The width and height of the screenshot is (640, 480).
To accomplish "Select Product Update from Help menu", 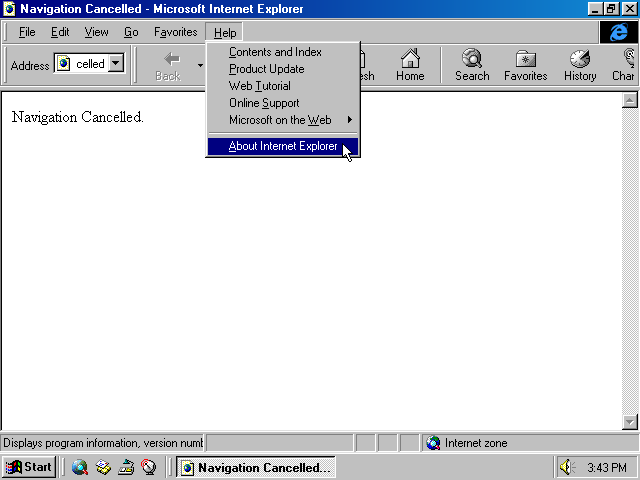I will click(283, 69).
